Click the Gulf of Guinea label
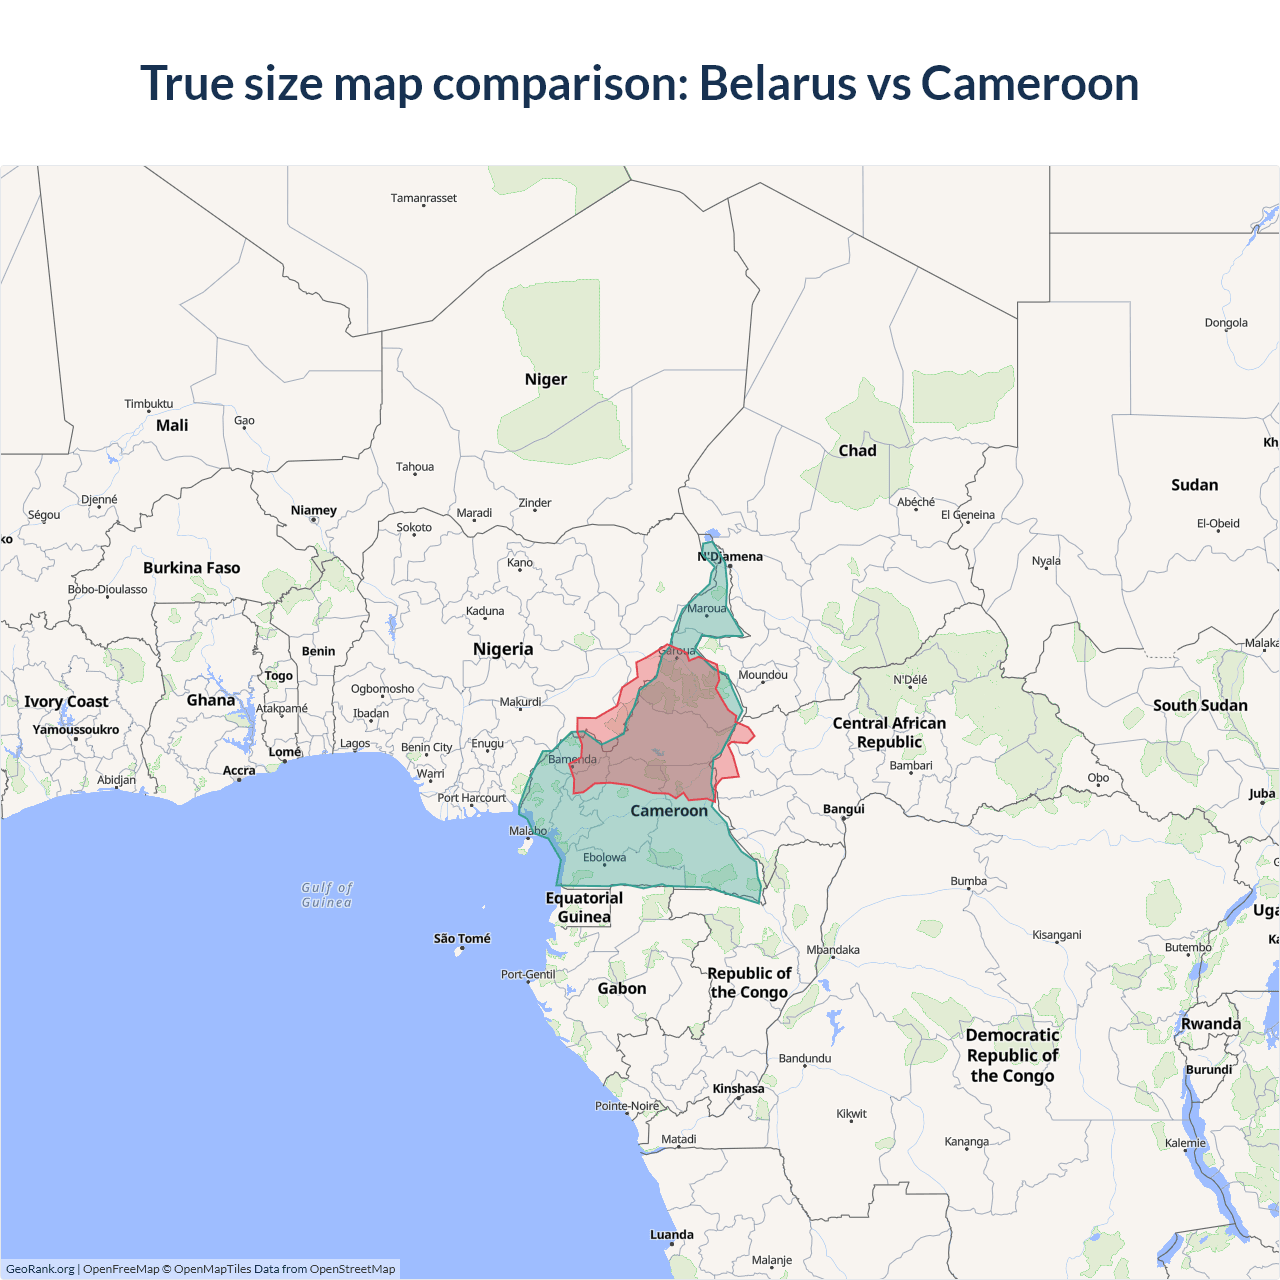1280x1280 pixels. click(x=327, y=895)
